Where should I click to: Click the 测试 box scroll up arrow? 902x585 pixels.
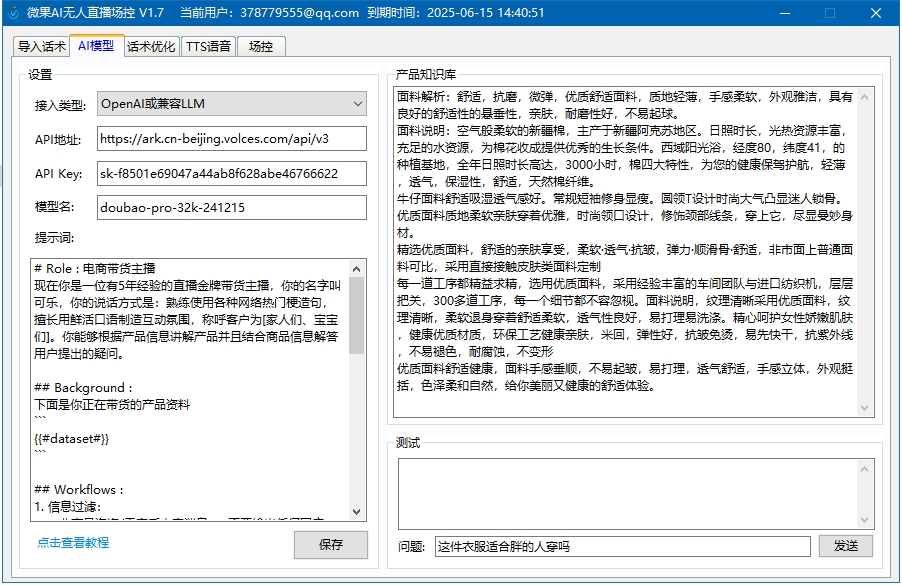[x=865, y=469]
